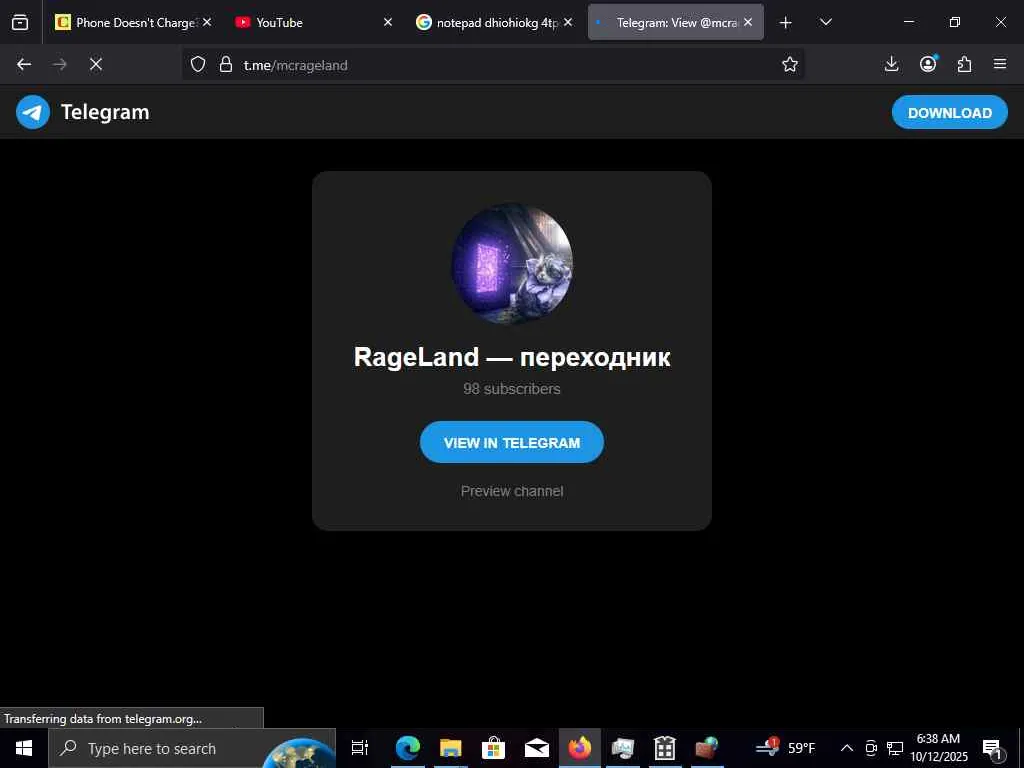The width and height of the screenshot is (1024, 768).
Task: Switch to the YouTube tab
Action: 313,22
